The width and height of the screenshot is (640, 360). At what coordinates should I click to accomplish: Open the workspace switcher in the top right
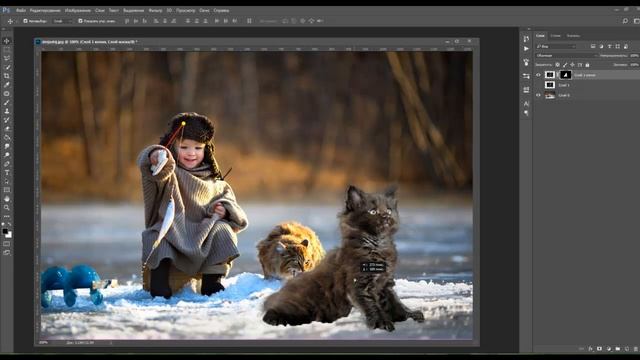[x=636, y=20]
